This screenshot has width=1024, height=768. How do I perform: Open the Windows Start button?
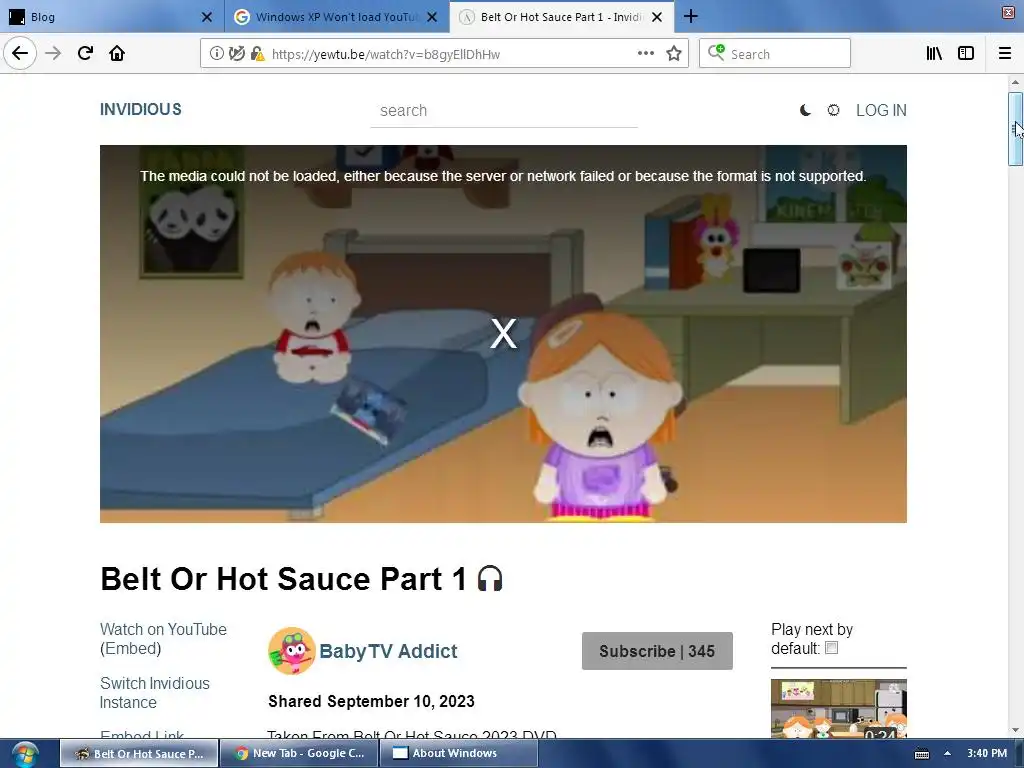click(x=25, y=754)
